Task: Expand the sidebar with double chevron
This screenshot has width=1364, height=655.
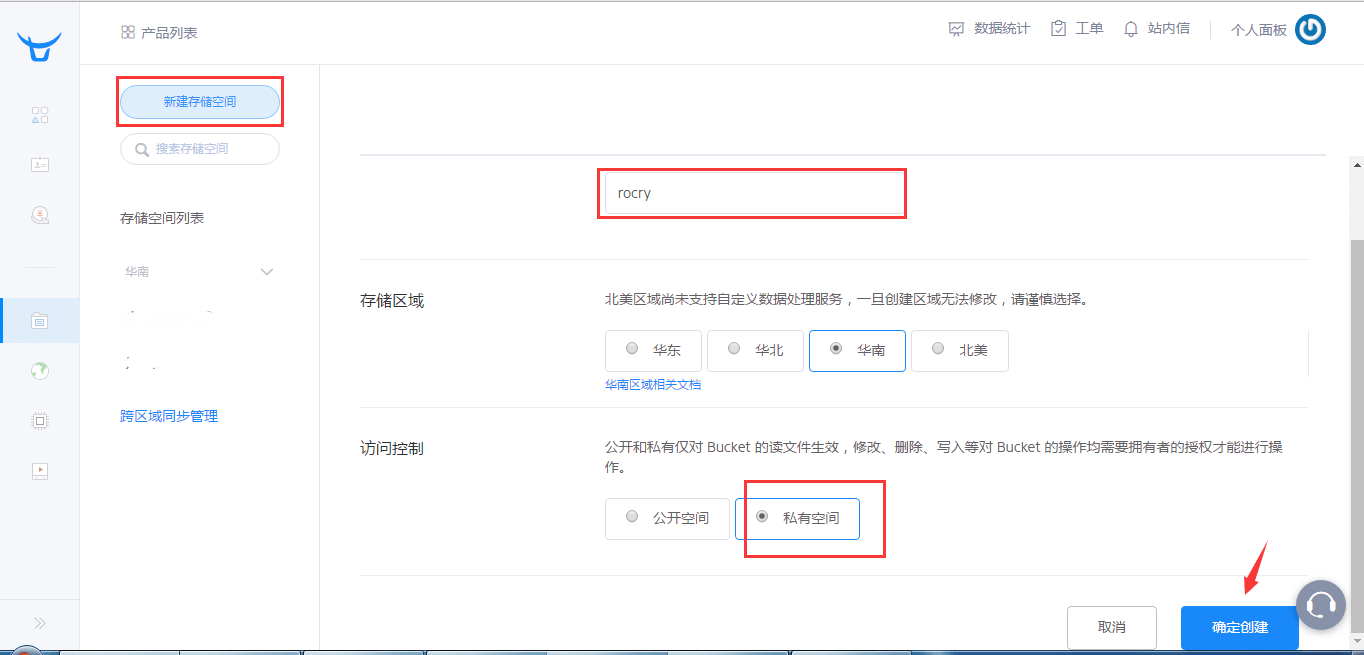Action: point(40,623)
